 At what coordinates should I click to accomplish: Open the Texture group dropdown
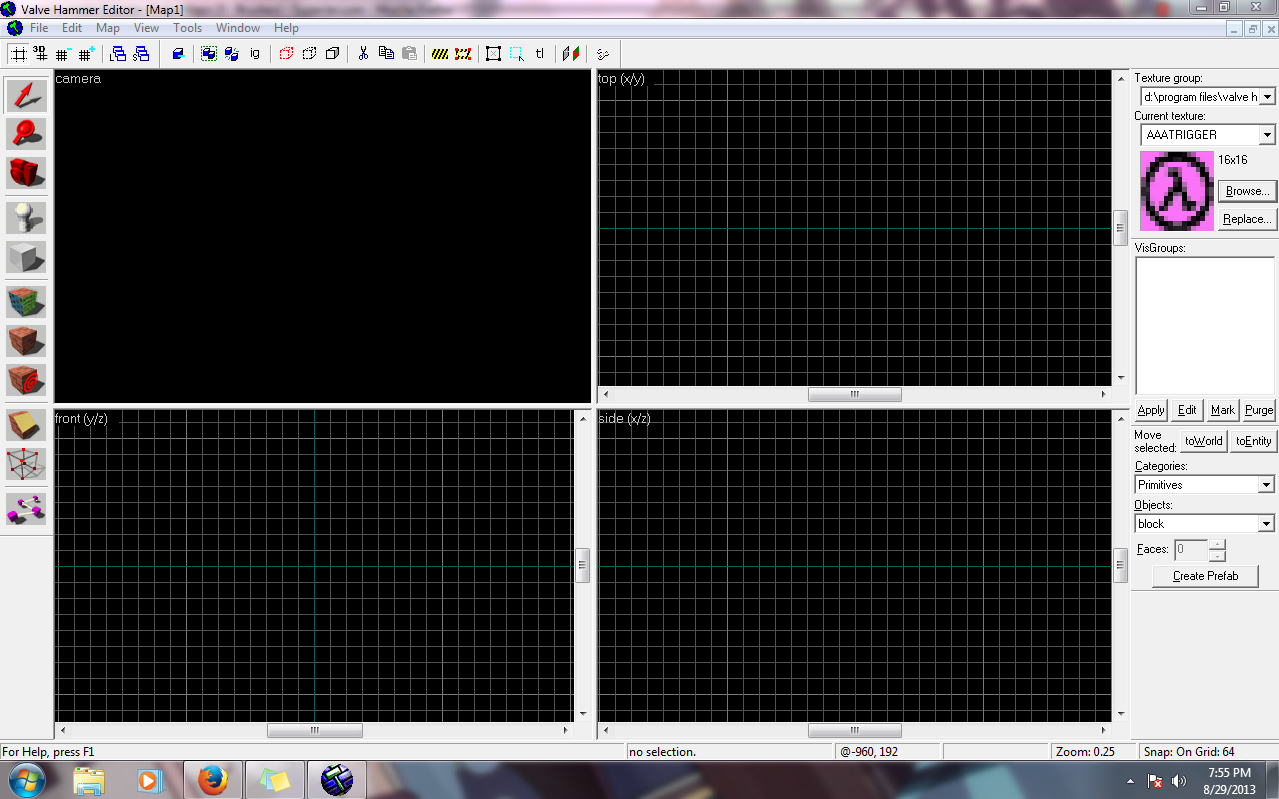(1208, 96)
